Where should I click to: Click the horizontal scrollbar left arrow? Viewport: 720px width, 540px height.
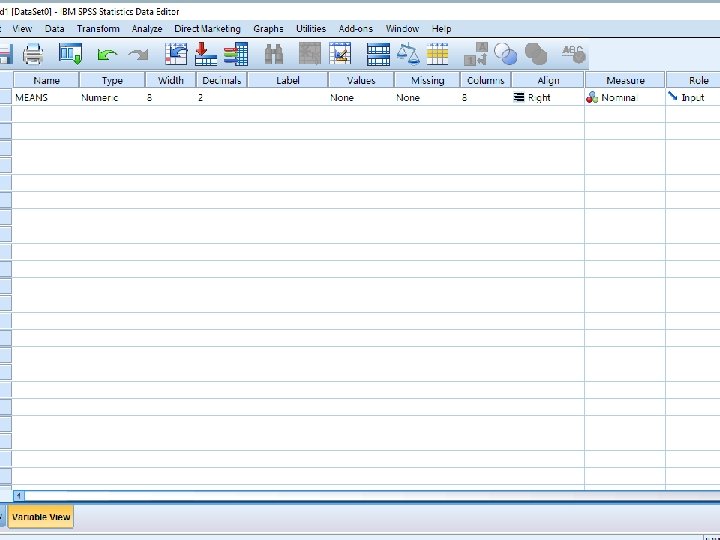click(19, 495)
